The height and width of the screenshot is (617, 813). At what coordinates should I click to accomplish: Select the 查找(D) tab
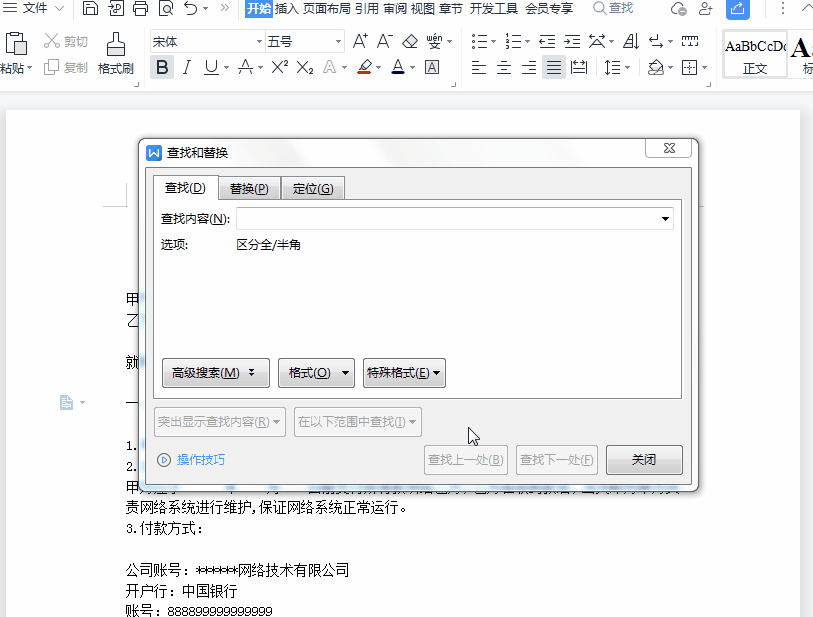tap(185, 187)
